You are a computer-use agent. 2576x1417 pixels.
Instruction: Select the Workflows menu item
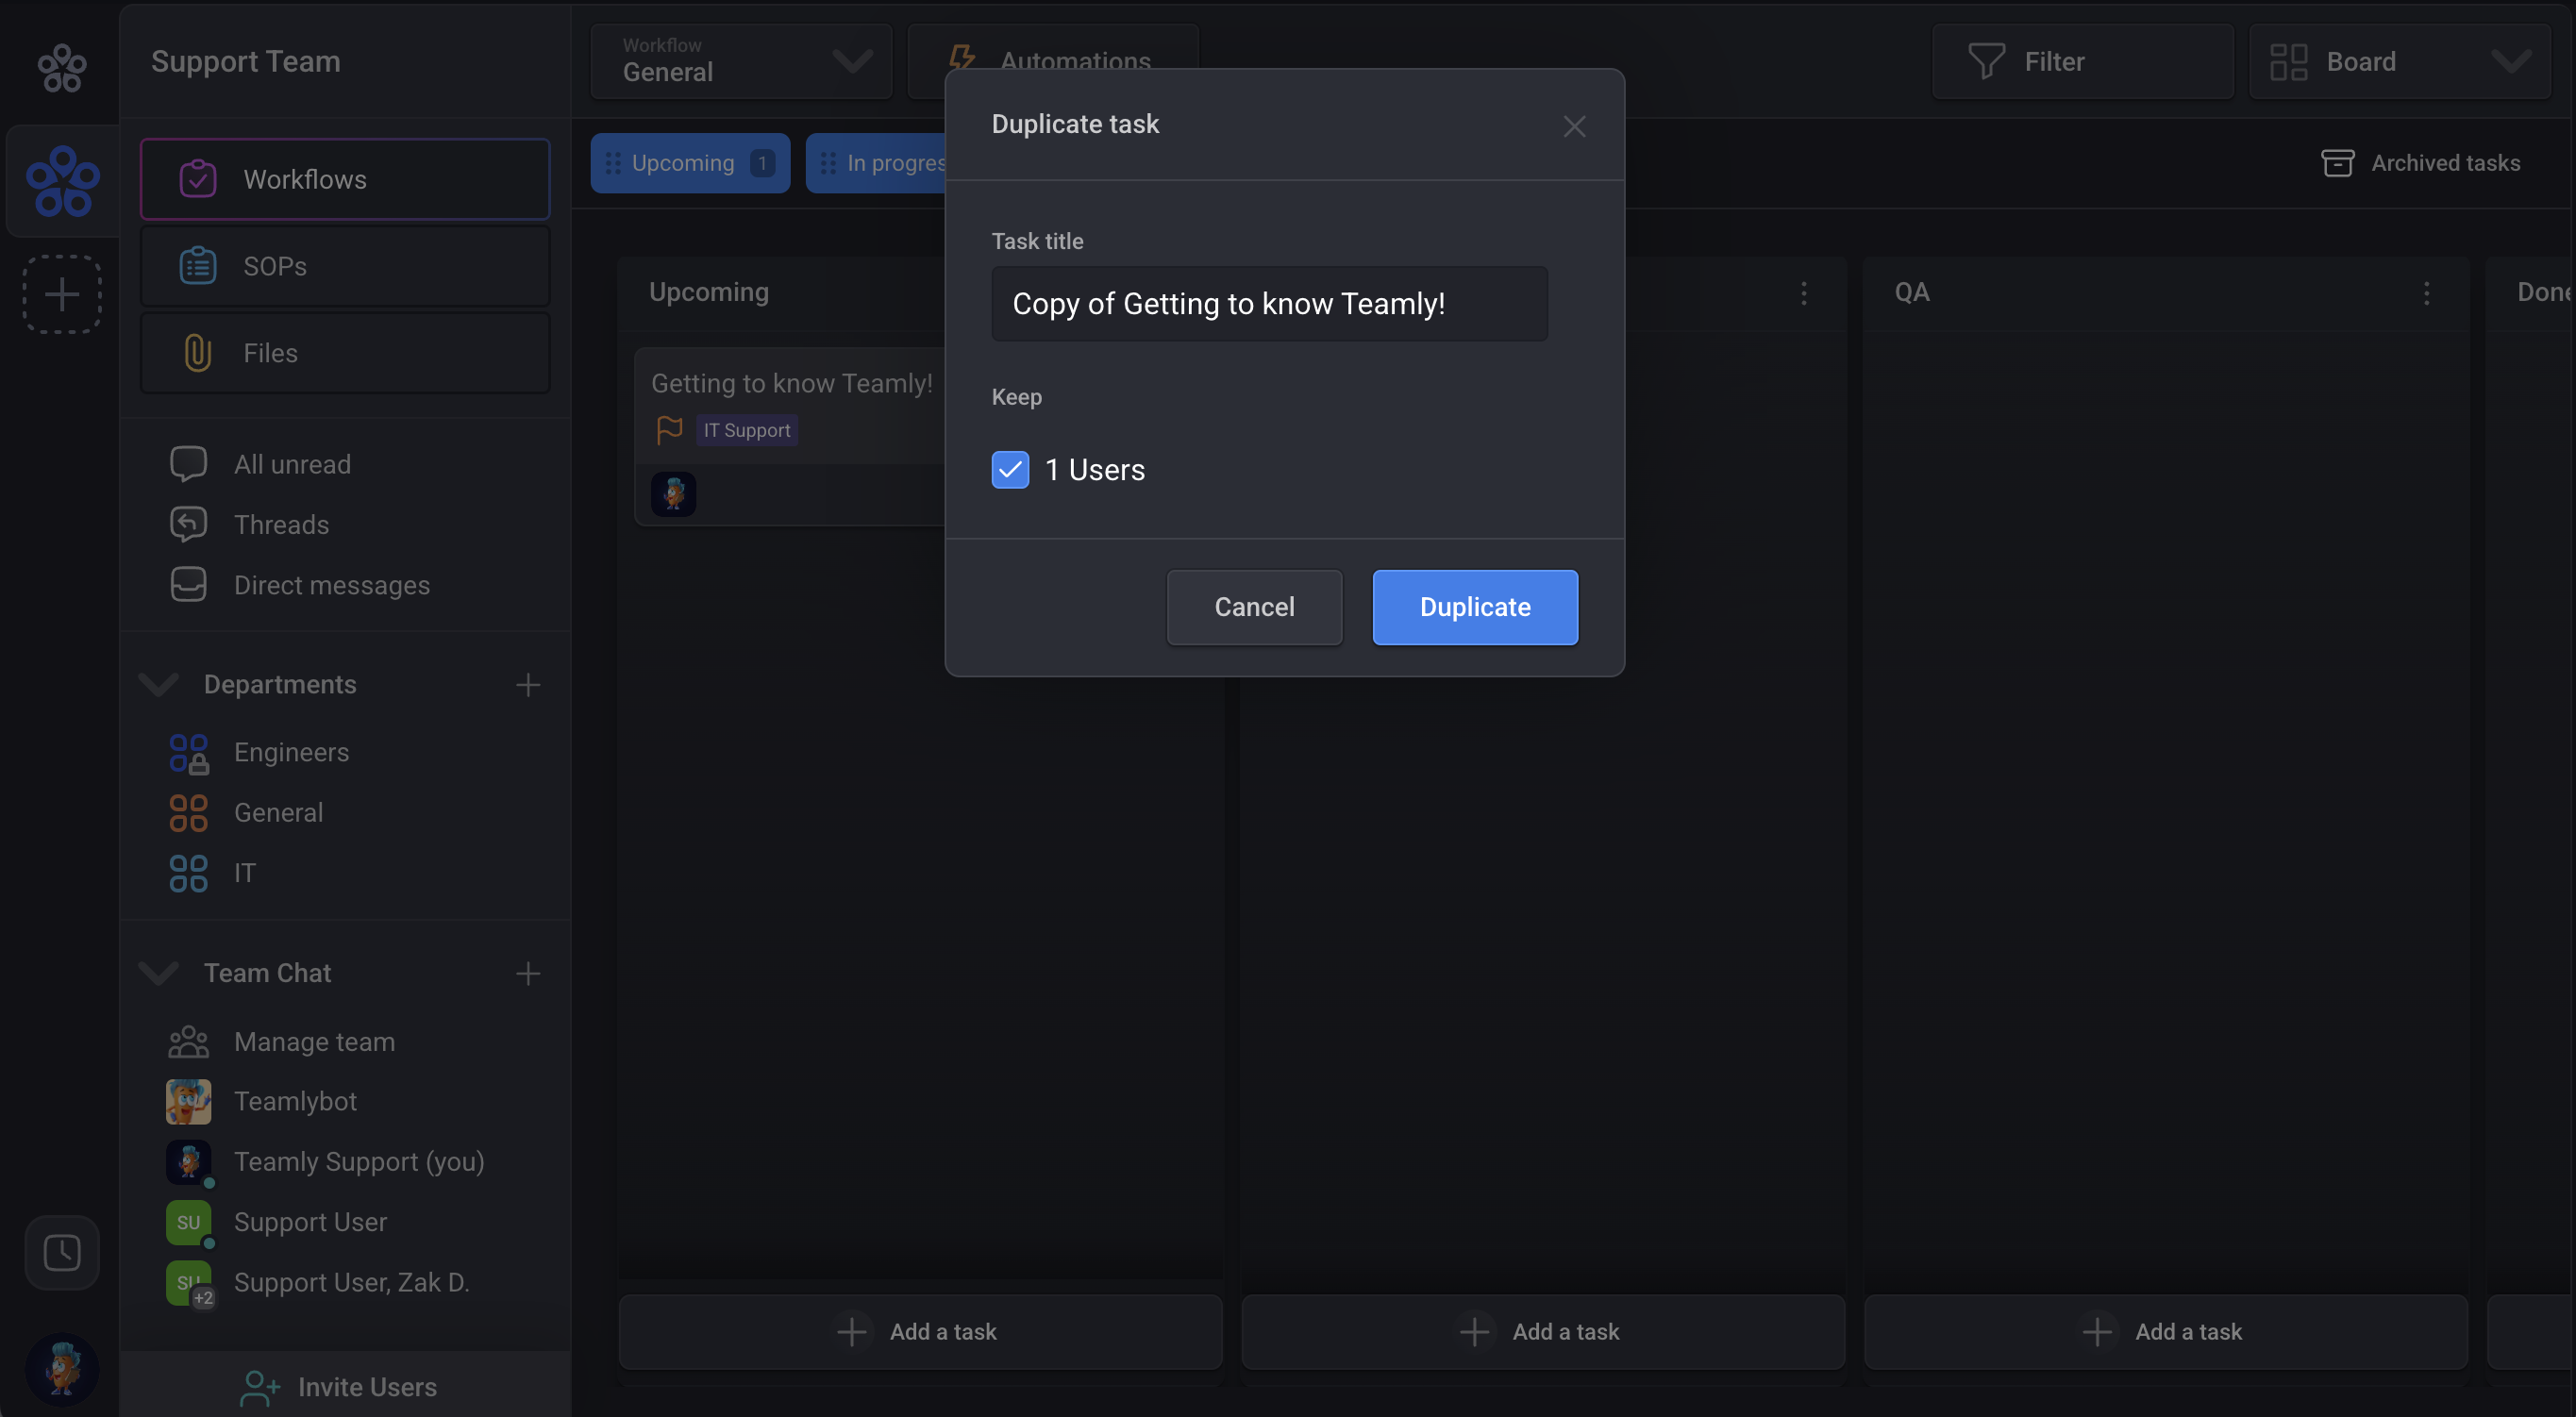(x=345, y=180)
